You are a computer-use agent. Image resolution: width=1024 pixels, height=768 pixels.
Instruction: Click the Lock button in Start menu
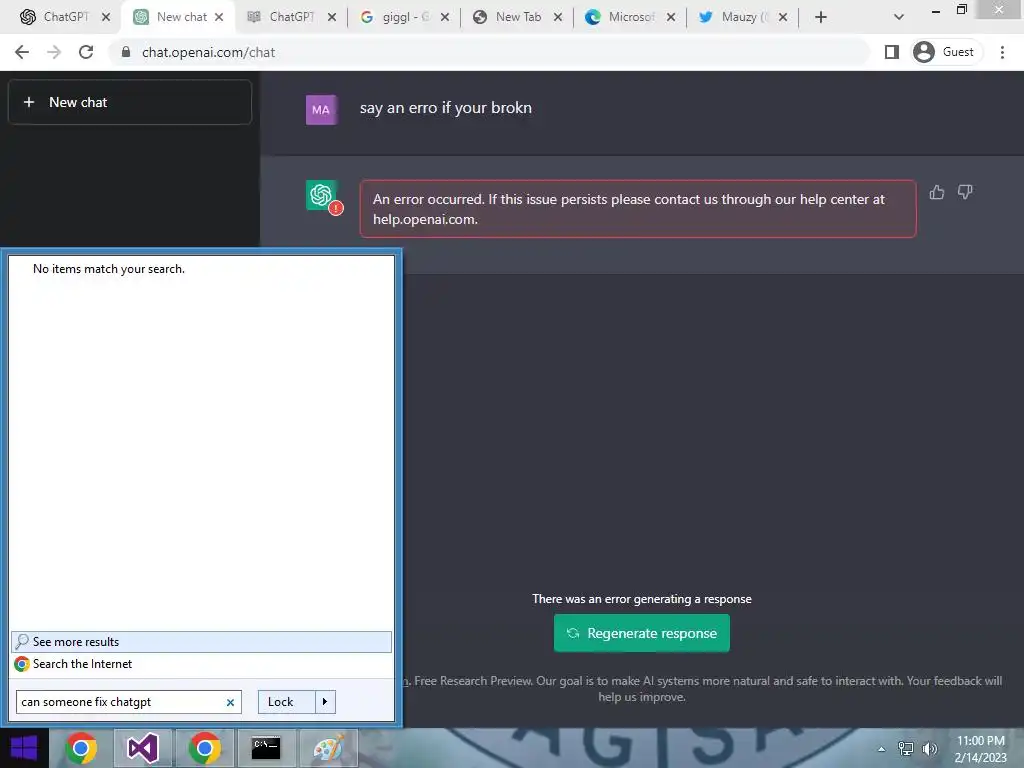pyautogui.click(x=287, y=702)
